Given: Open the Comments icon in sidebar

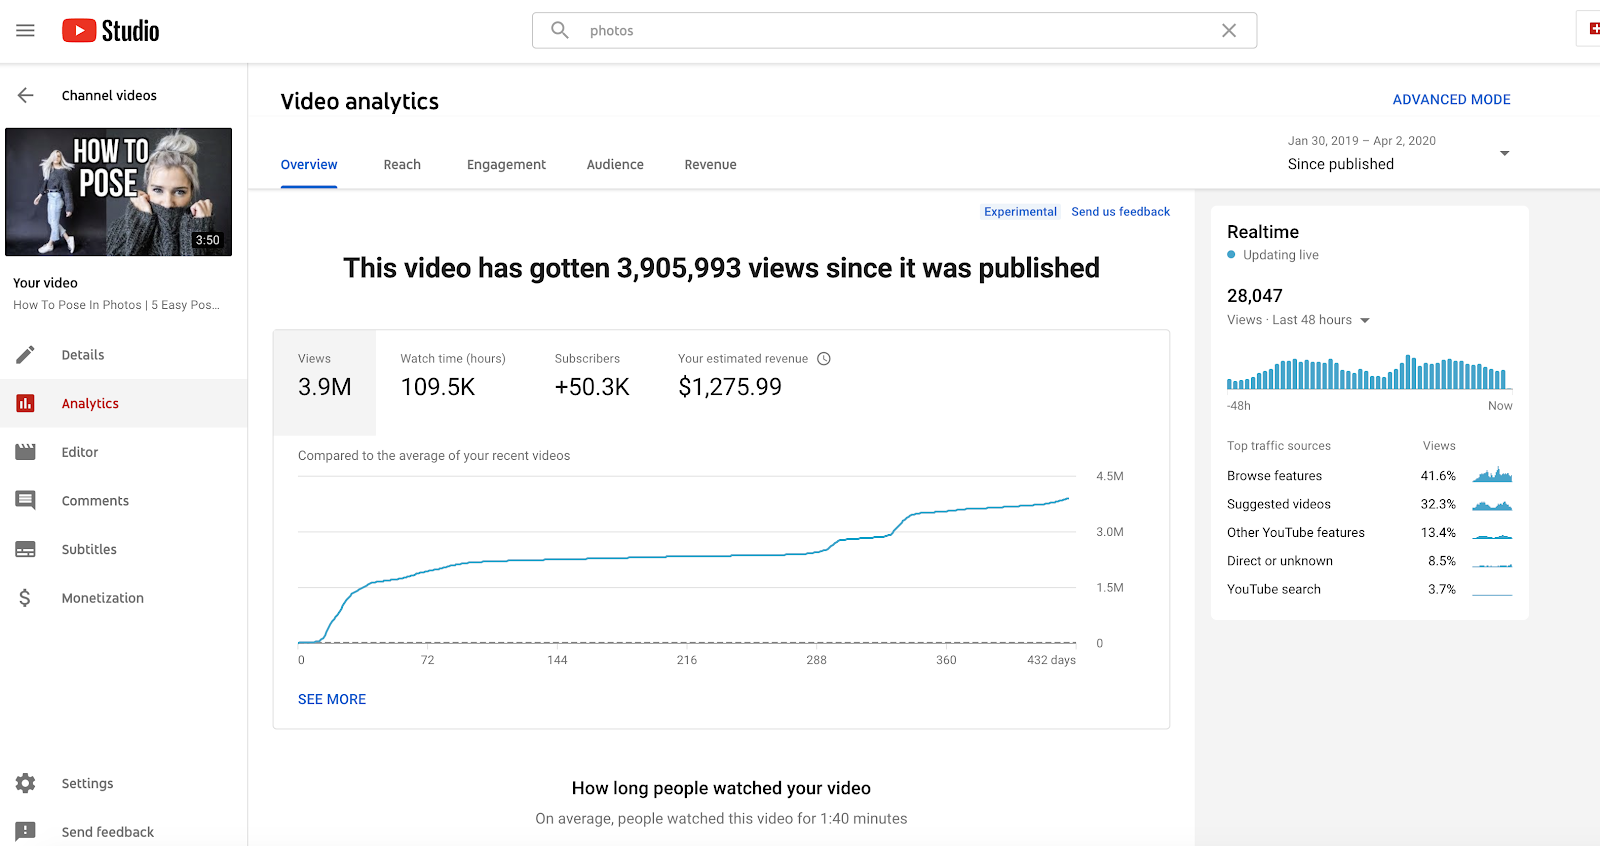Looking at the screenshot, I should tap(25, 500).
